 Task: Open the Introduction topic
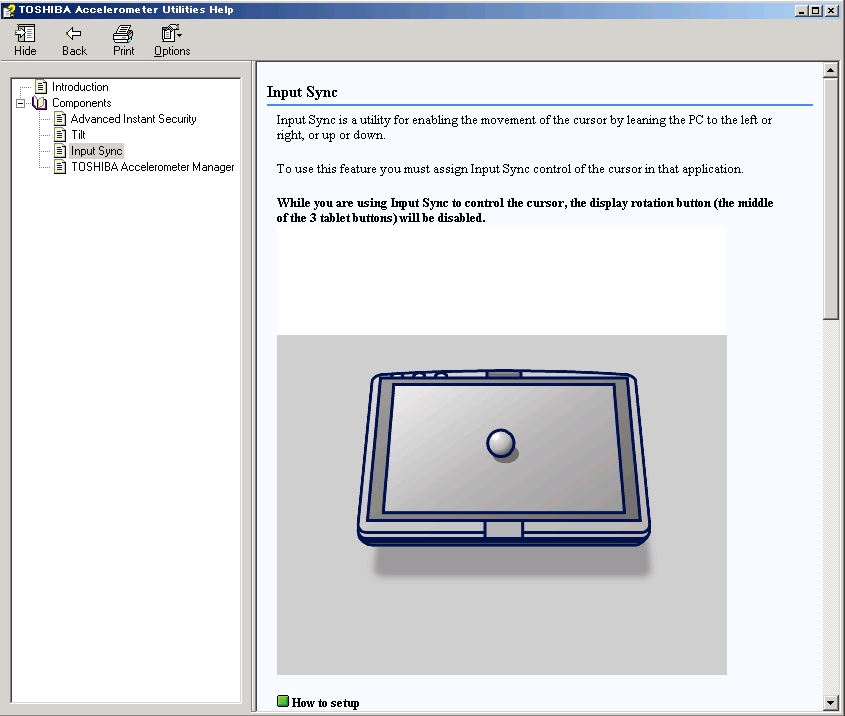[x=80, y=87]
